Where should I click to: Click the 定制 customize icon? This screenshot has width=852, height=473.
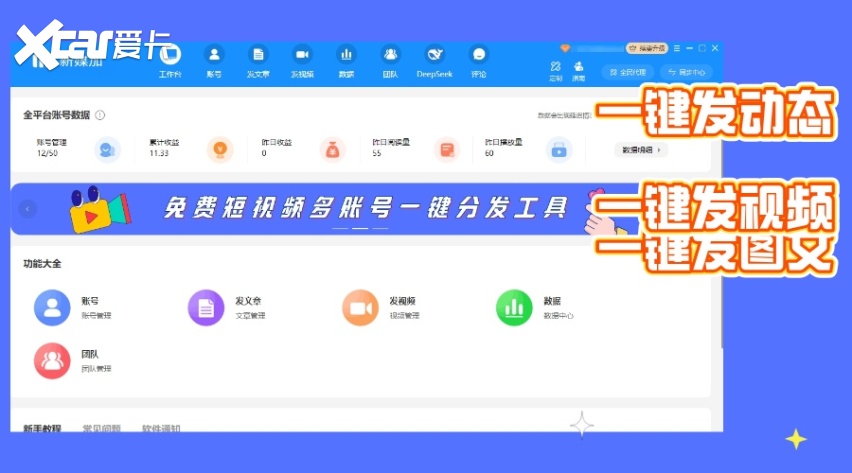click(x=555, y=66)
